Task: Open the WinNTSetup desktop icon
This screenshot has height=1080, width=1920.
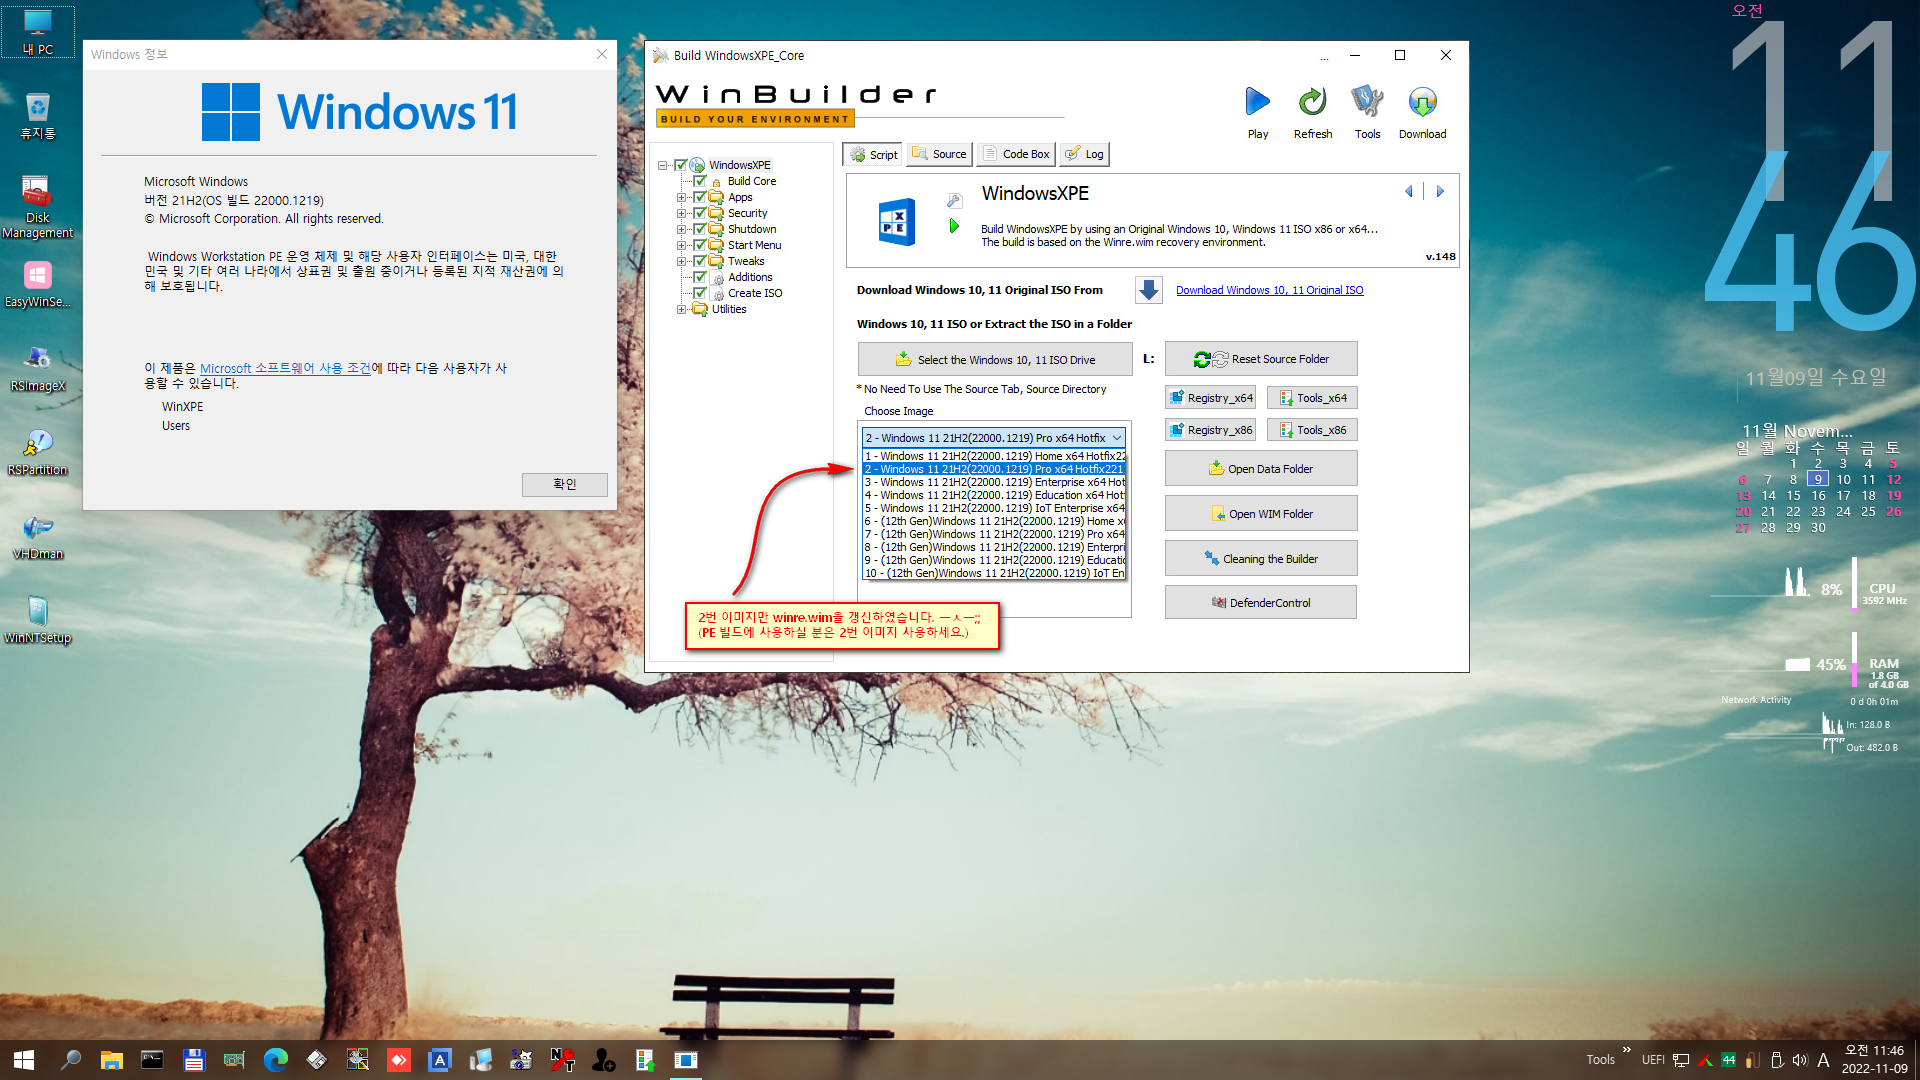Action: 37,620
